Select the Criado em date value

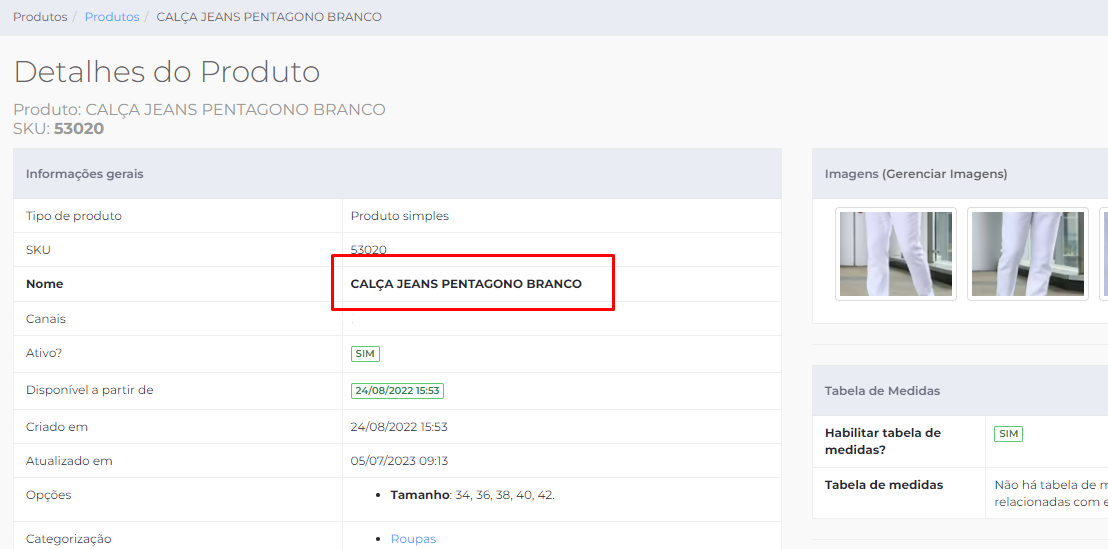(x=399, y=427)
